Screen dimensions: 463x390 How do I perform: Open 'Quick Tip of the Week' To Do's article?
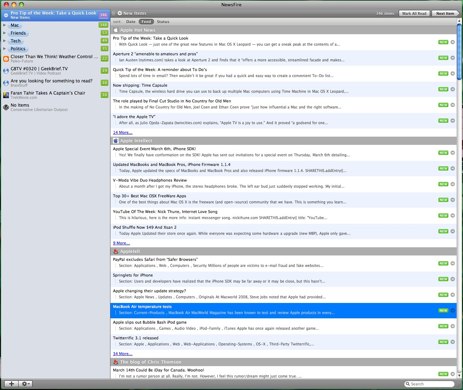(283, 73)
